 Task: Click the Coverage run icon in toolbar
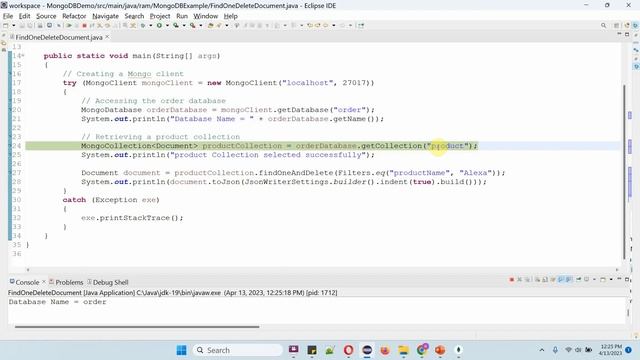coord(176,25)
